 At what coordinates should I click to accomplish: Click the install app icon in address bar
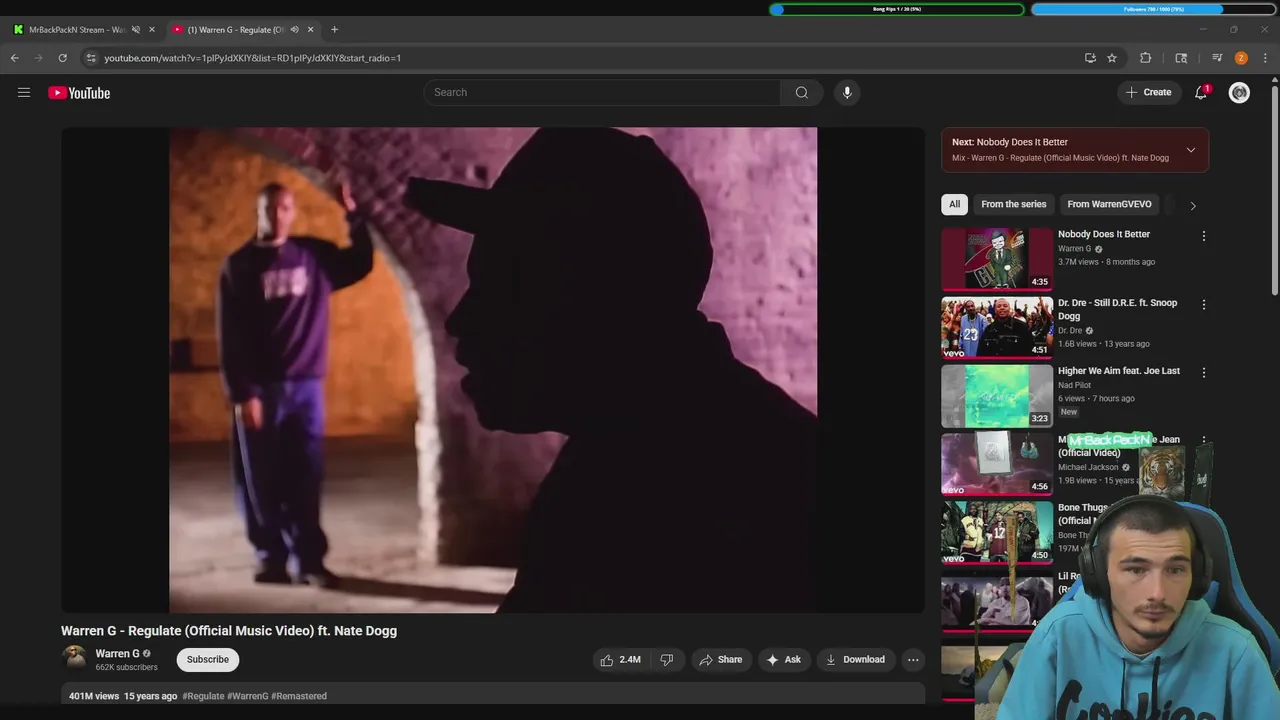coord(1090,58)
